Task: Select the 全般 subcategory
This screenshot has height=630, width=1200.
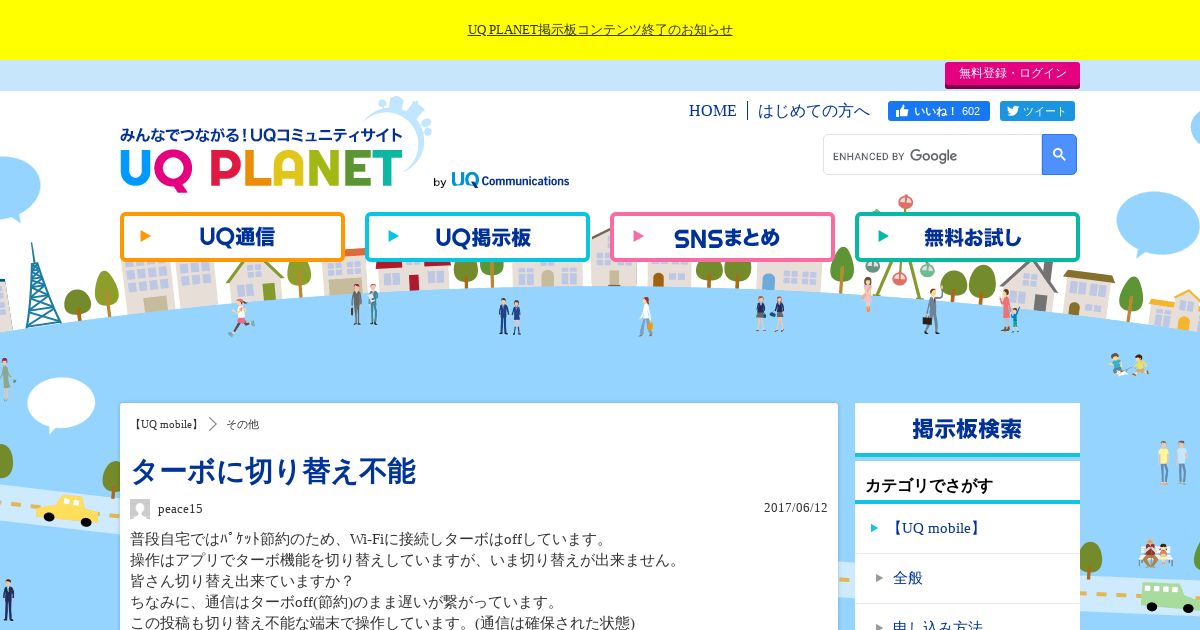Action: (x=967, y=578)
